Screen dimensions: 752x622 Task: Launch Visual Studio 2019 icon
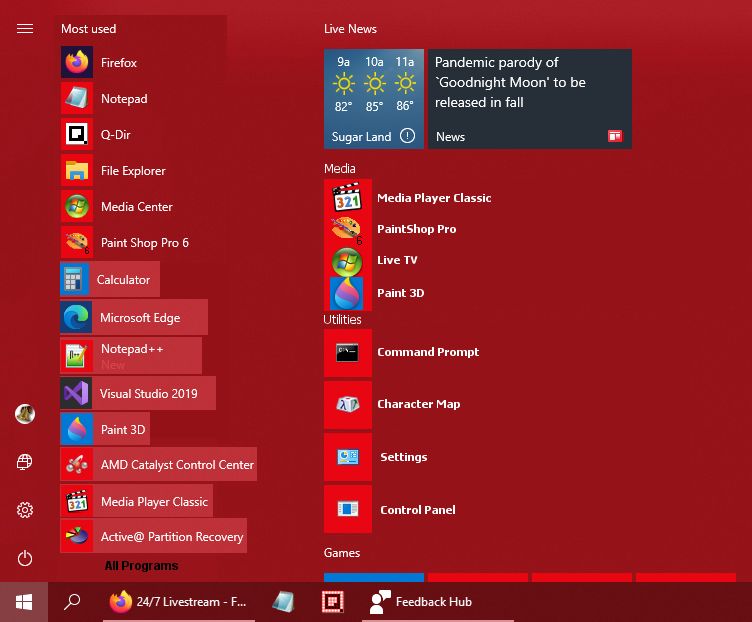76,393
